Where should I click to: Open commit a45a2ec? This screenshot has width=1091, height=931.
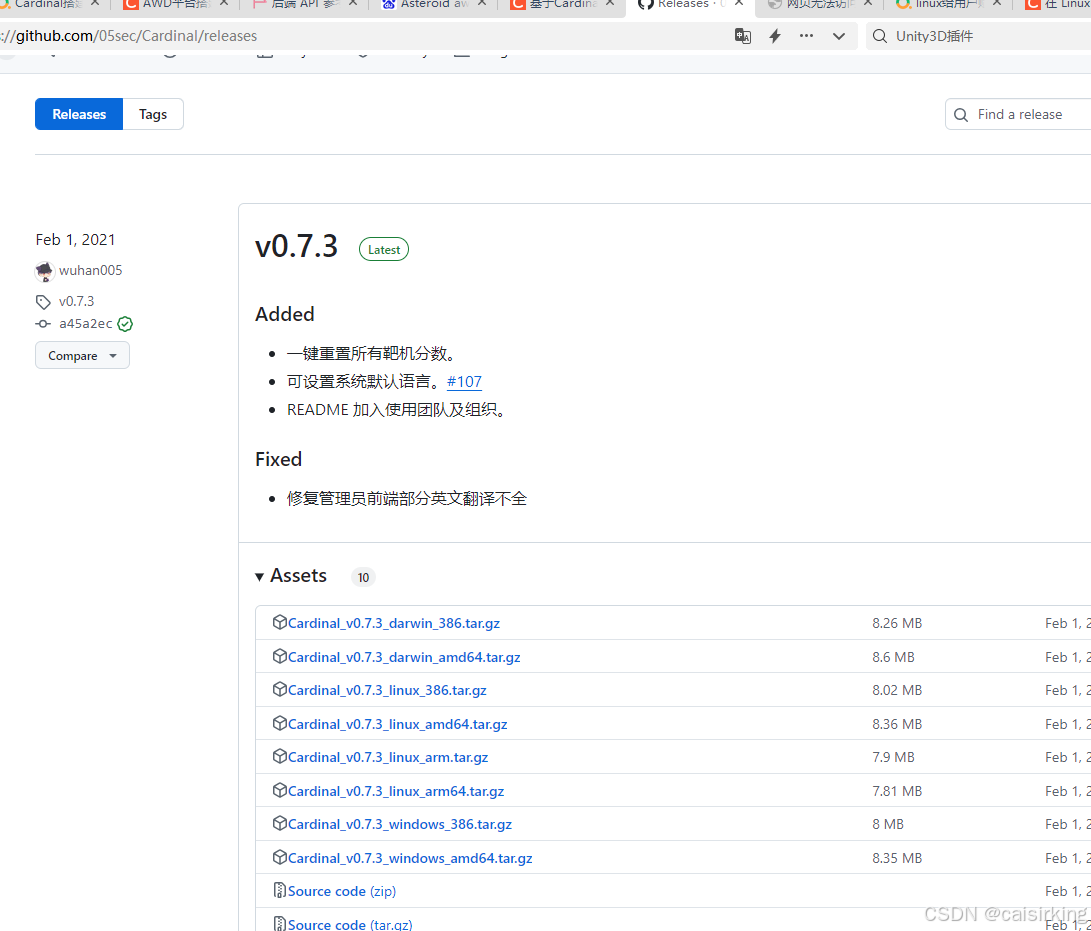pos(86,324)
